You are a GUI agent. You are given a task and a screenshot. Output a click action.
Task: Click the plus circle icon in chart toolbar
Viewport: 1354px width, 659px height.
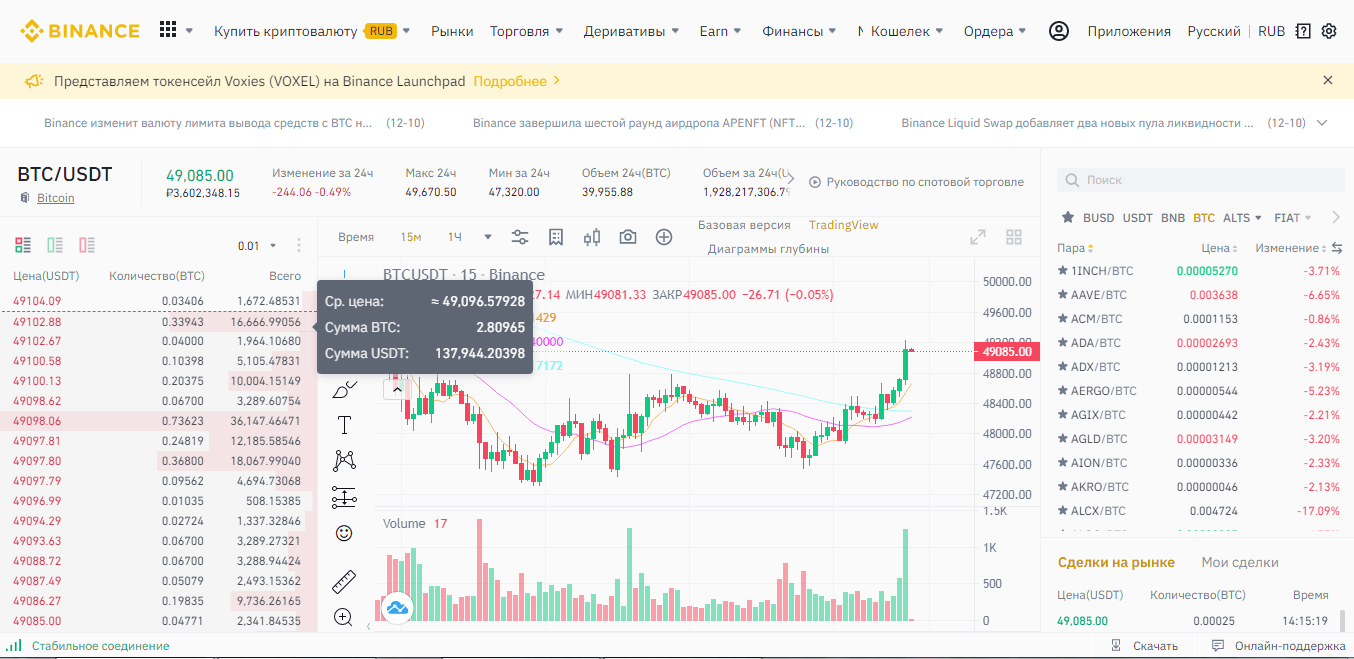664,237
